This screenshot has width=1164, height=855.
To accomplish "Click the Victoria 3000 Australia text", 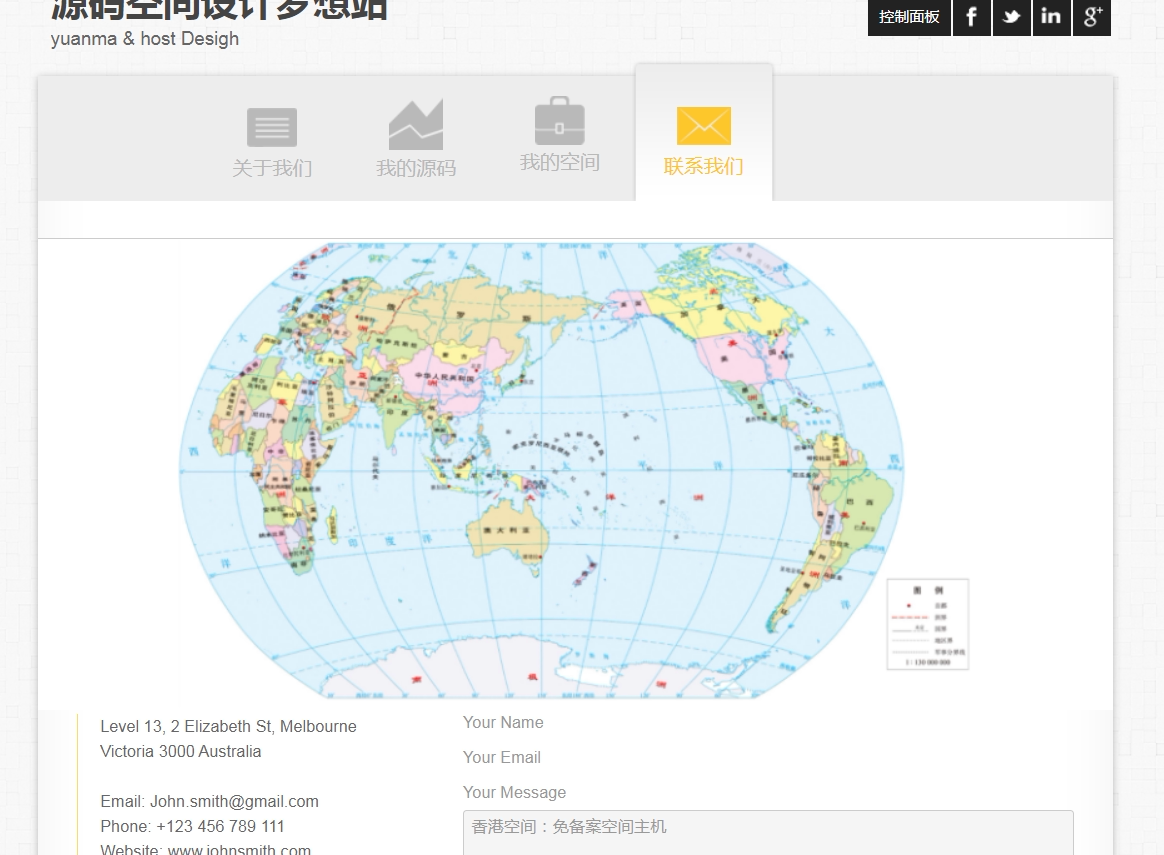I will (x=180, y=751).
